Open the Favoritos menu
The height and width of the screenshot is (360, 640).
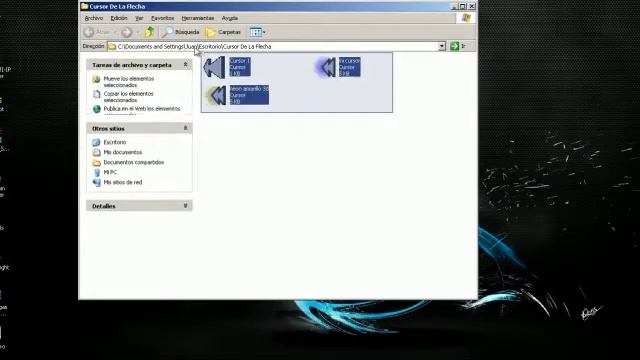click(x=162, y=18)
